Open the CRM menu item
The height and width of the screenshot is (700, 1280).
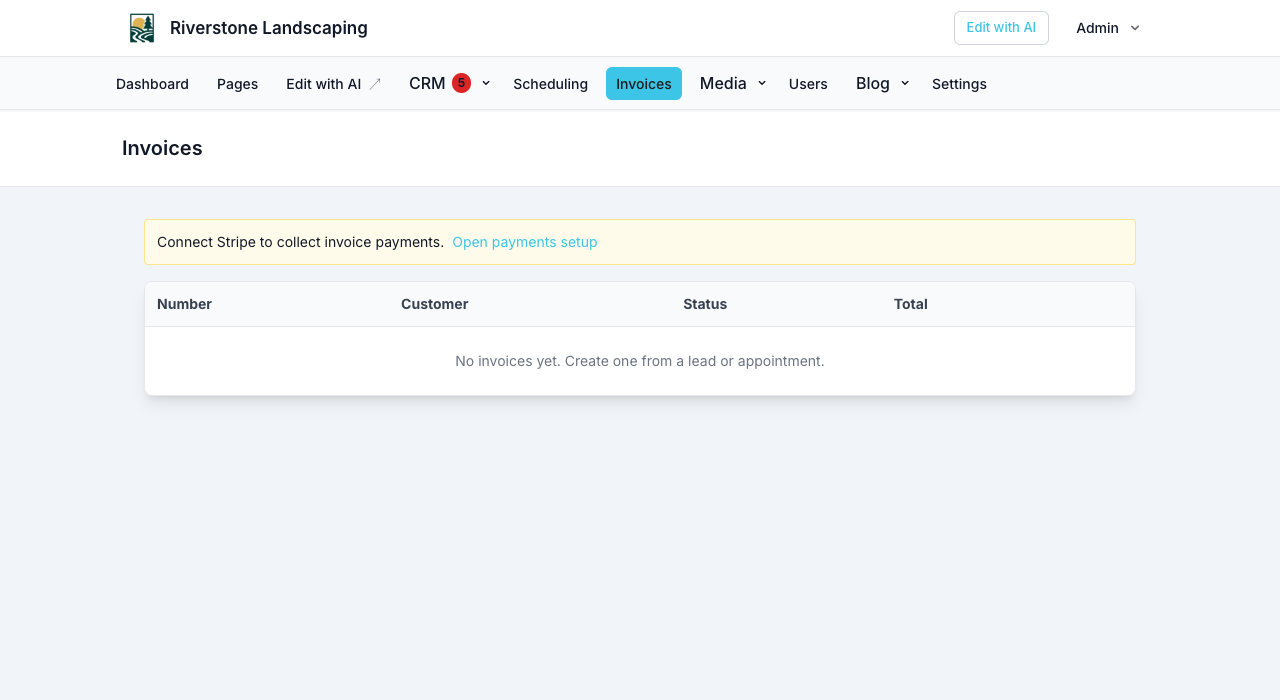(x=427, y=83)
